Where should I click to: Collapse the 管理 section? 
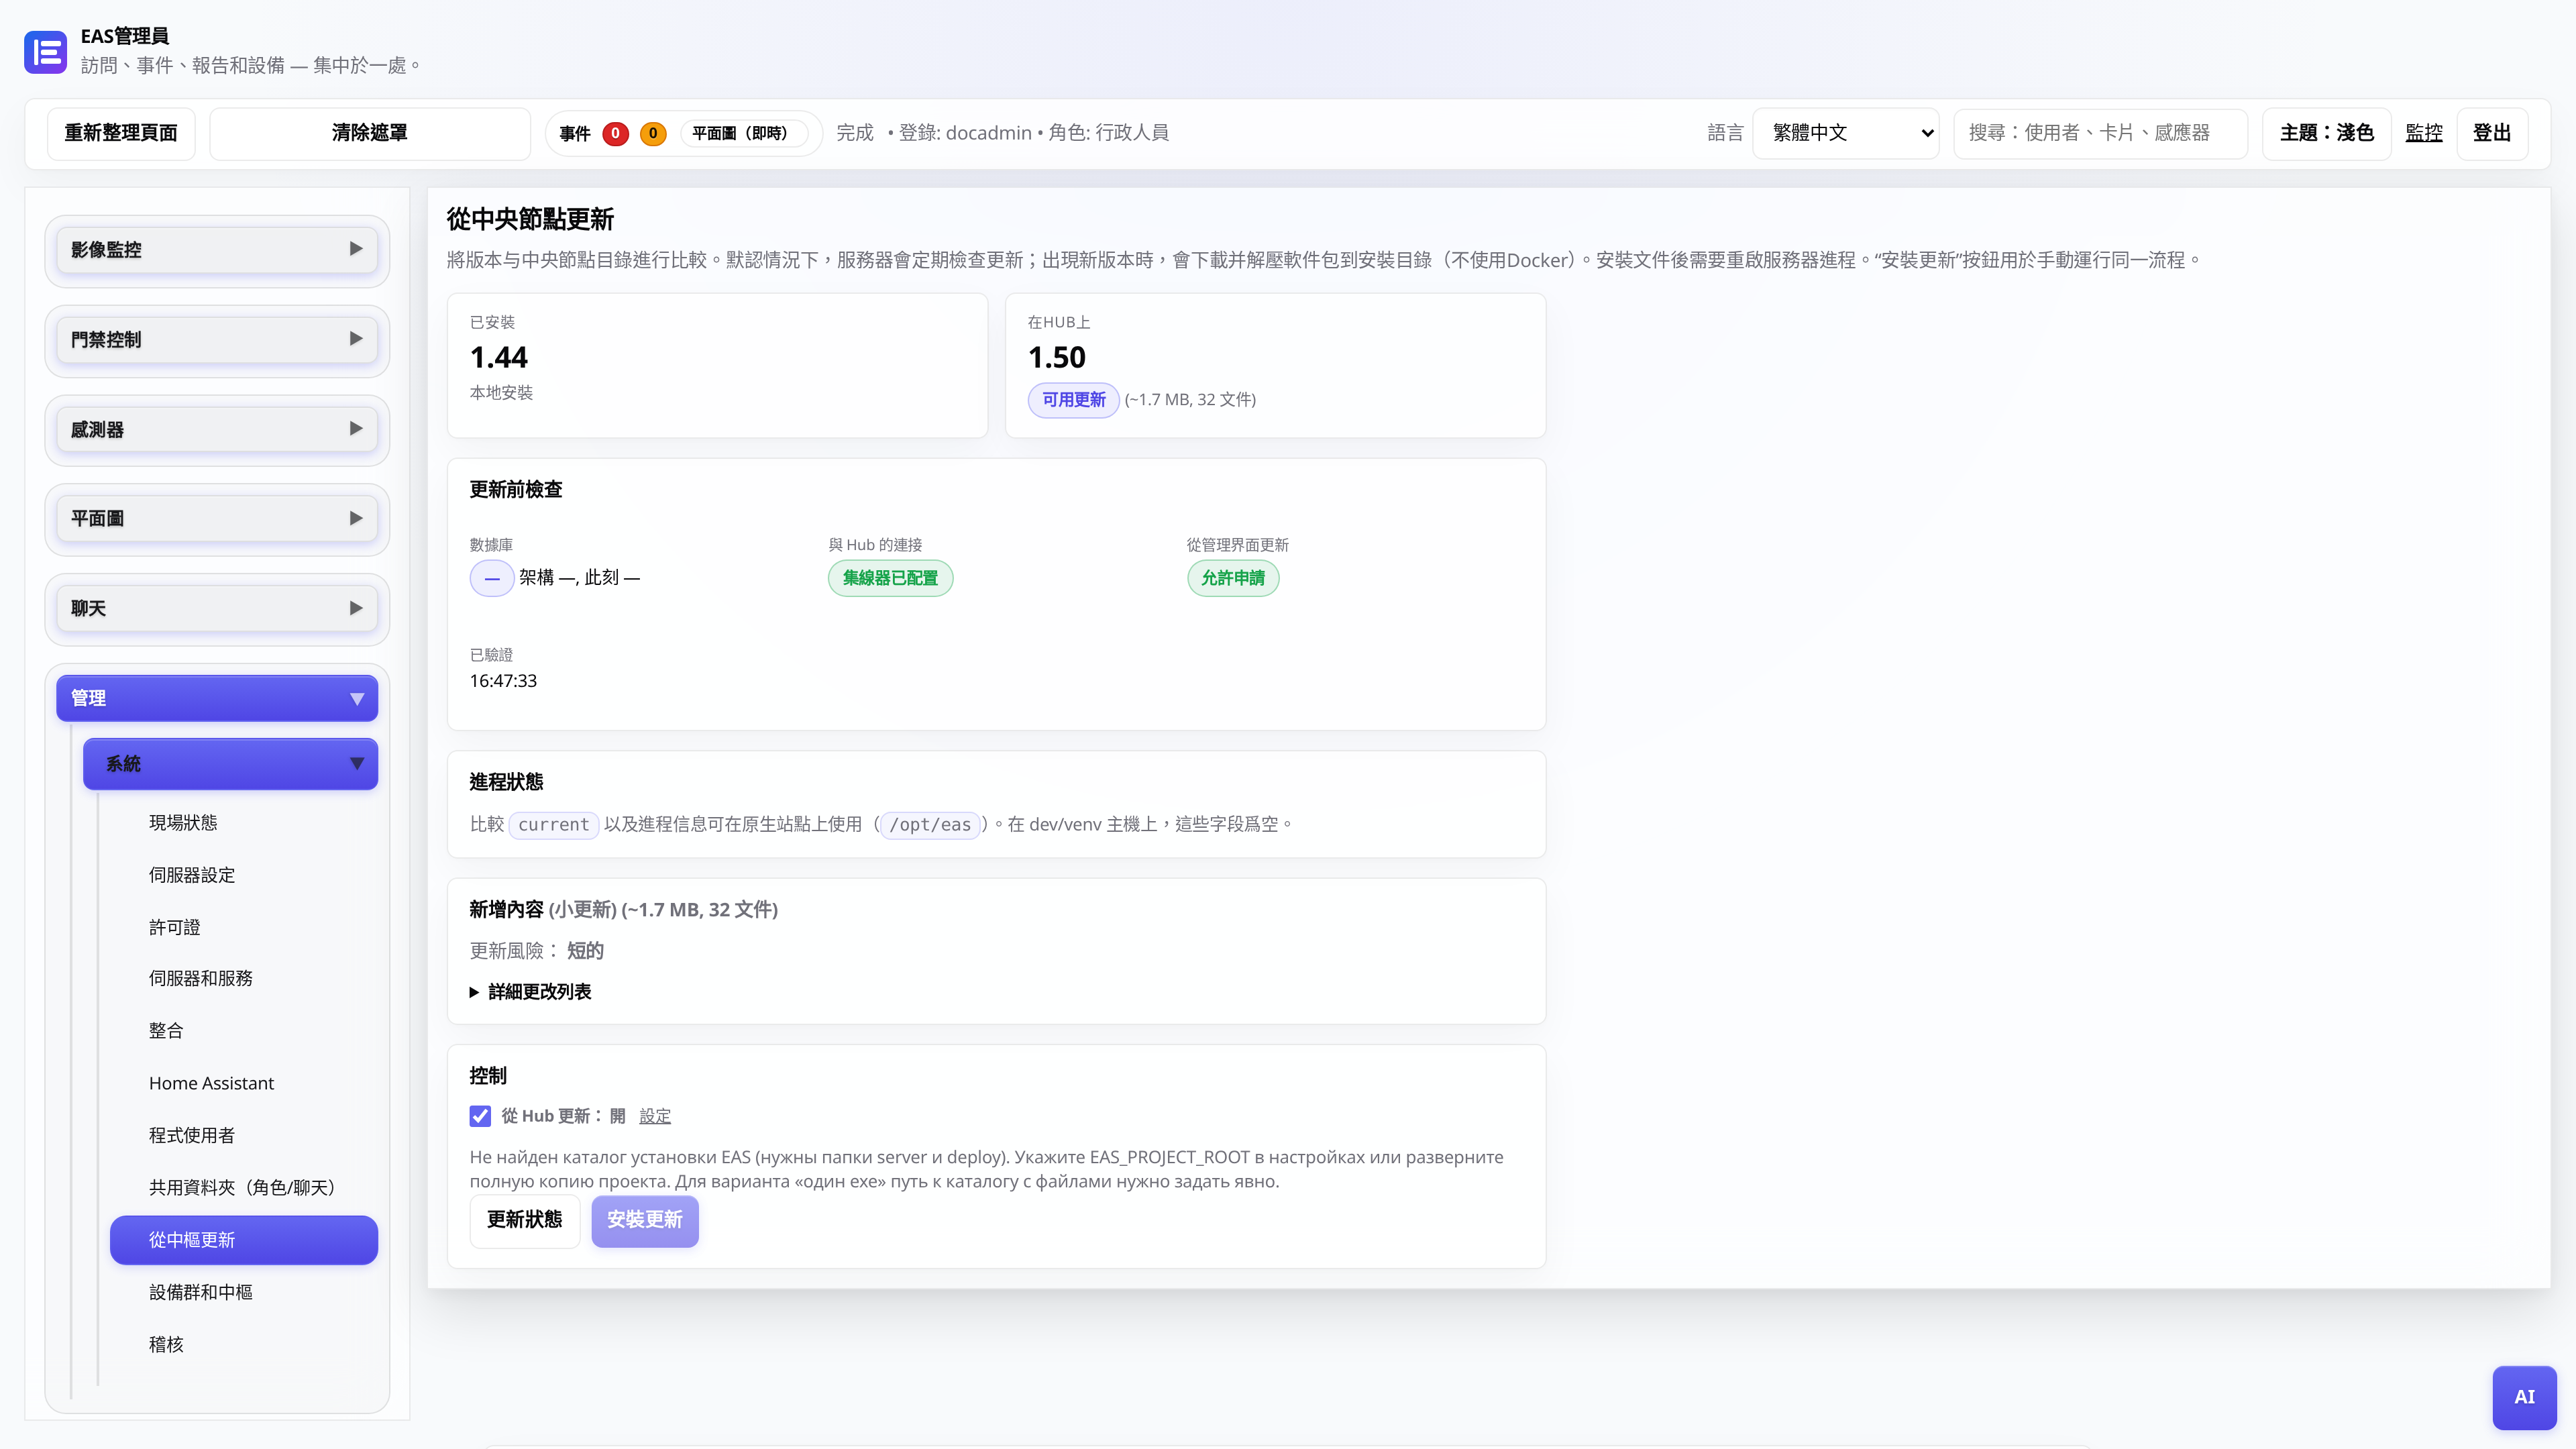(x=217, y=698)
